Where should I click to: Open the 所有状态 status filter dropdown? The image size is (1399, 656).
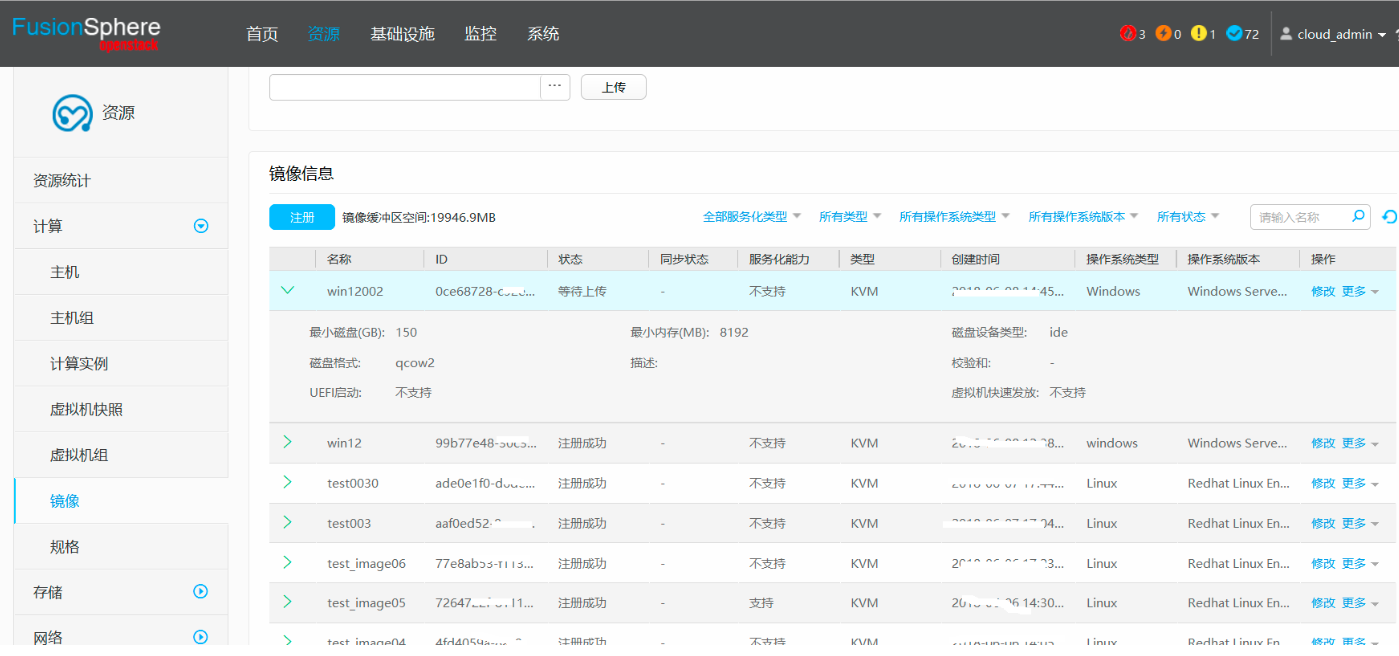click(1186, 216)
